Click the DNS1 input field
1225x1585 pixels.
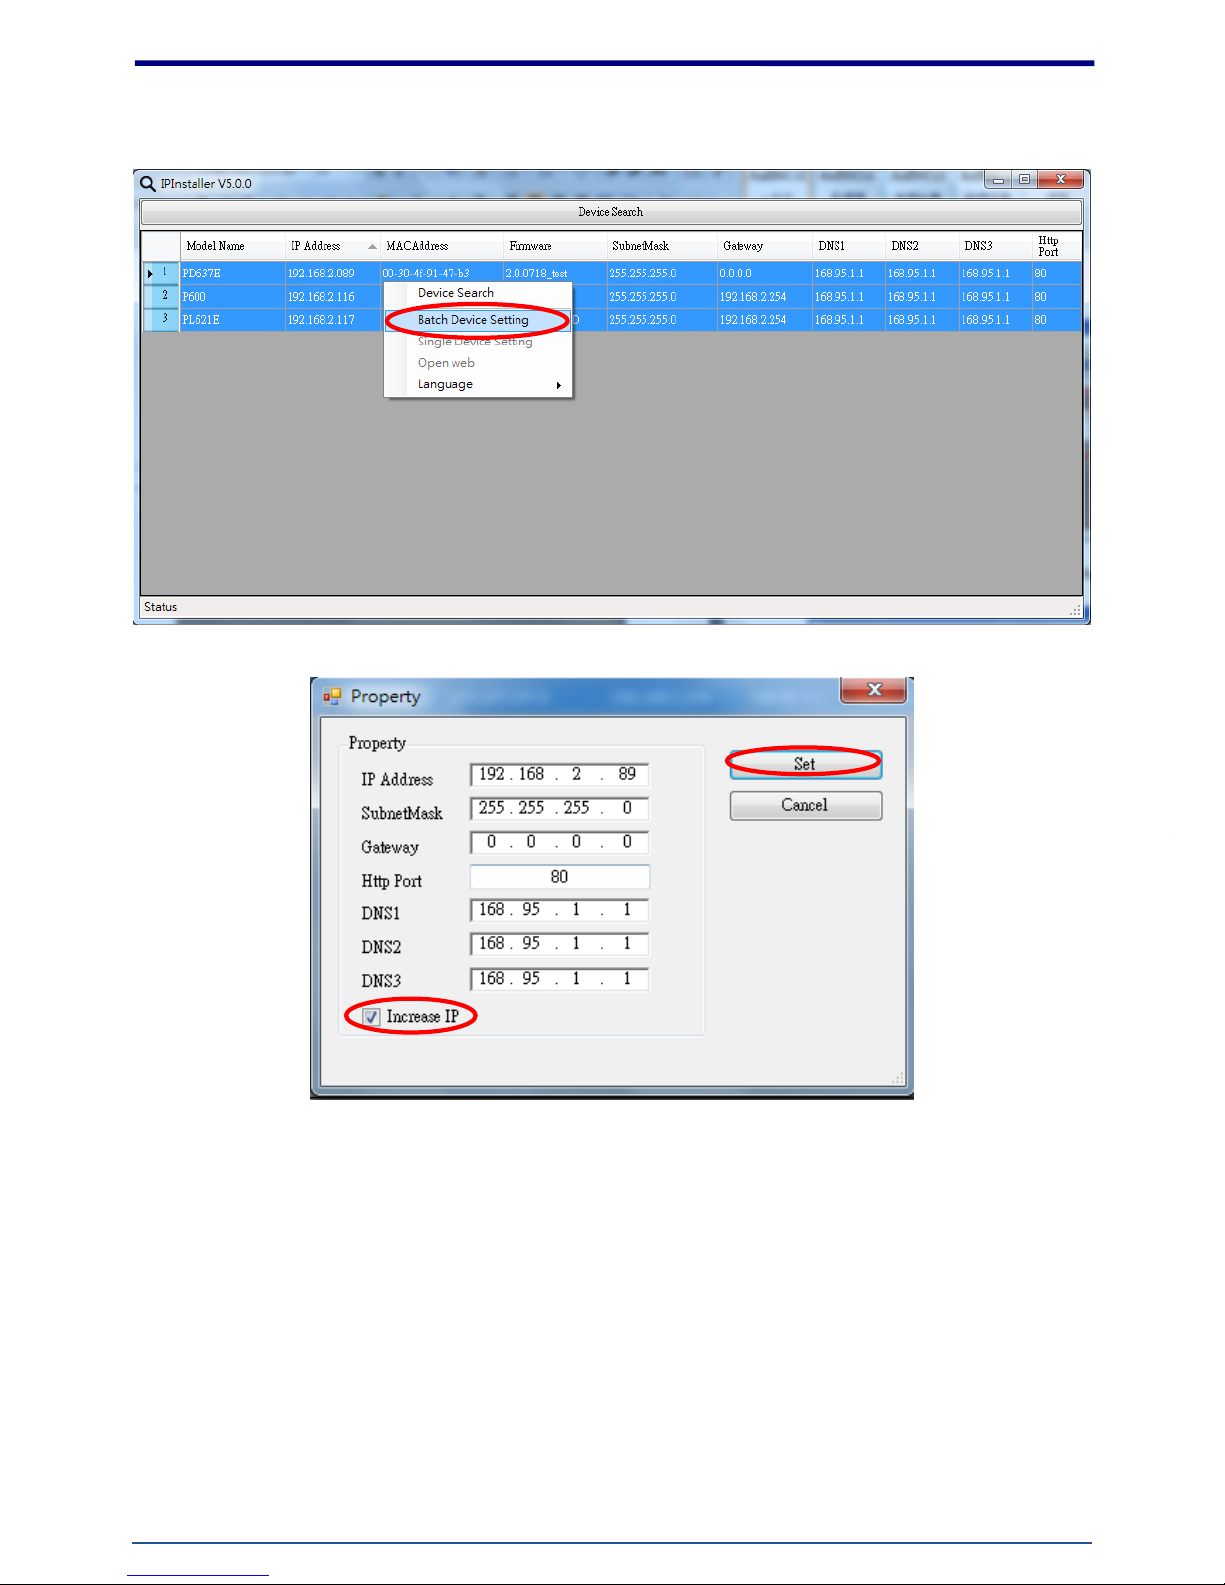pyautogui.click(x=560, y=910)
